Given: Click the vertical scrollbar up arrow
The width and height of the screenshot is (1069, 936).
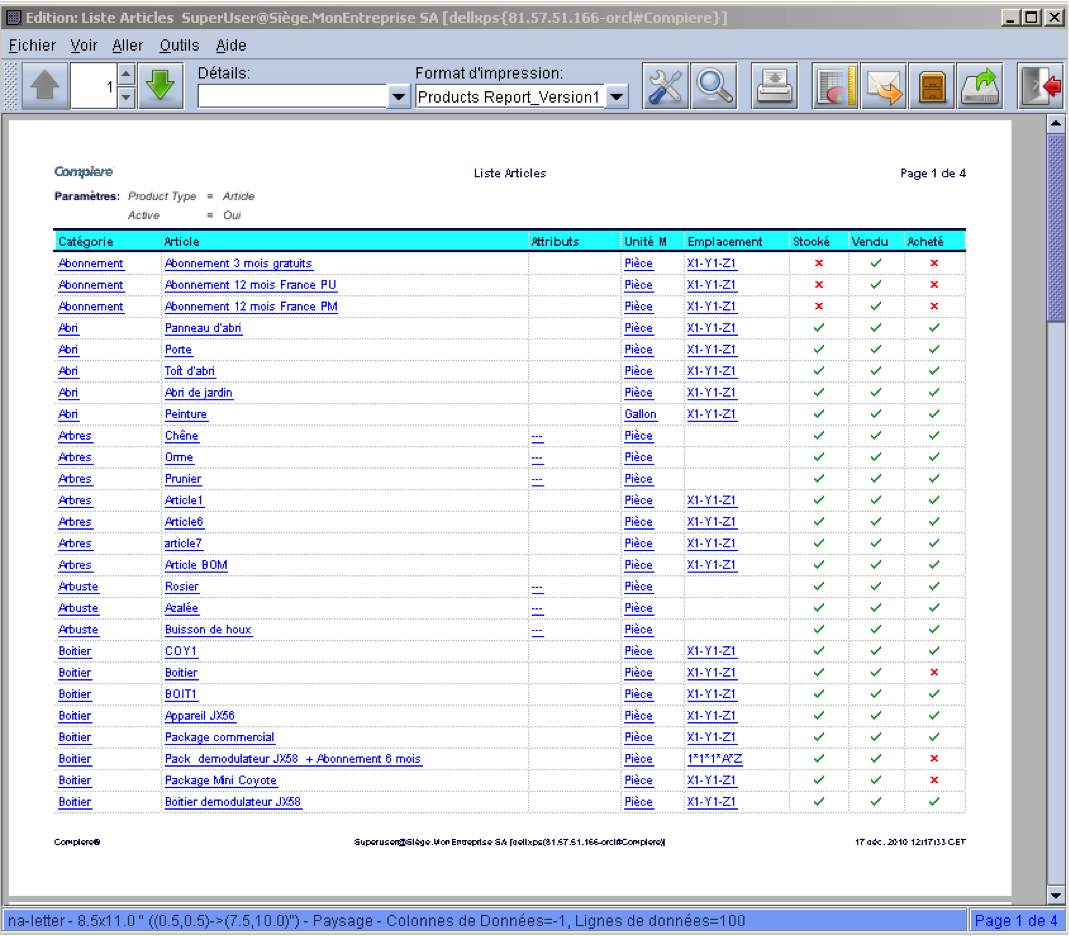Looking at the screenshot, I should [x=1055, y=124].
